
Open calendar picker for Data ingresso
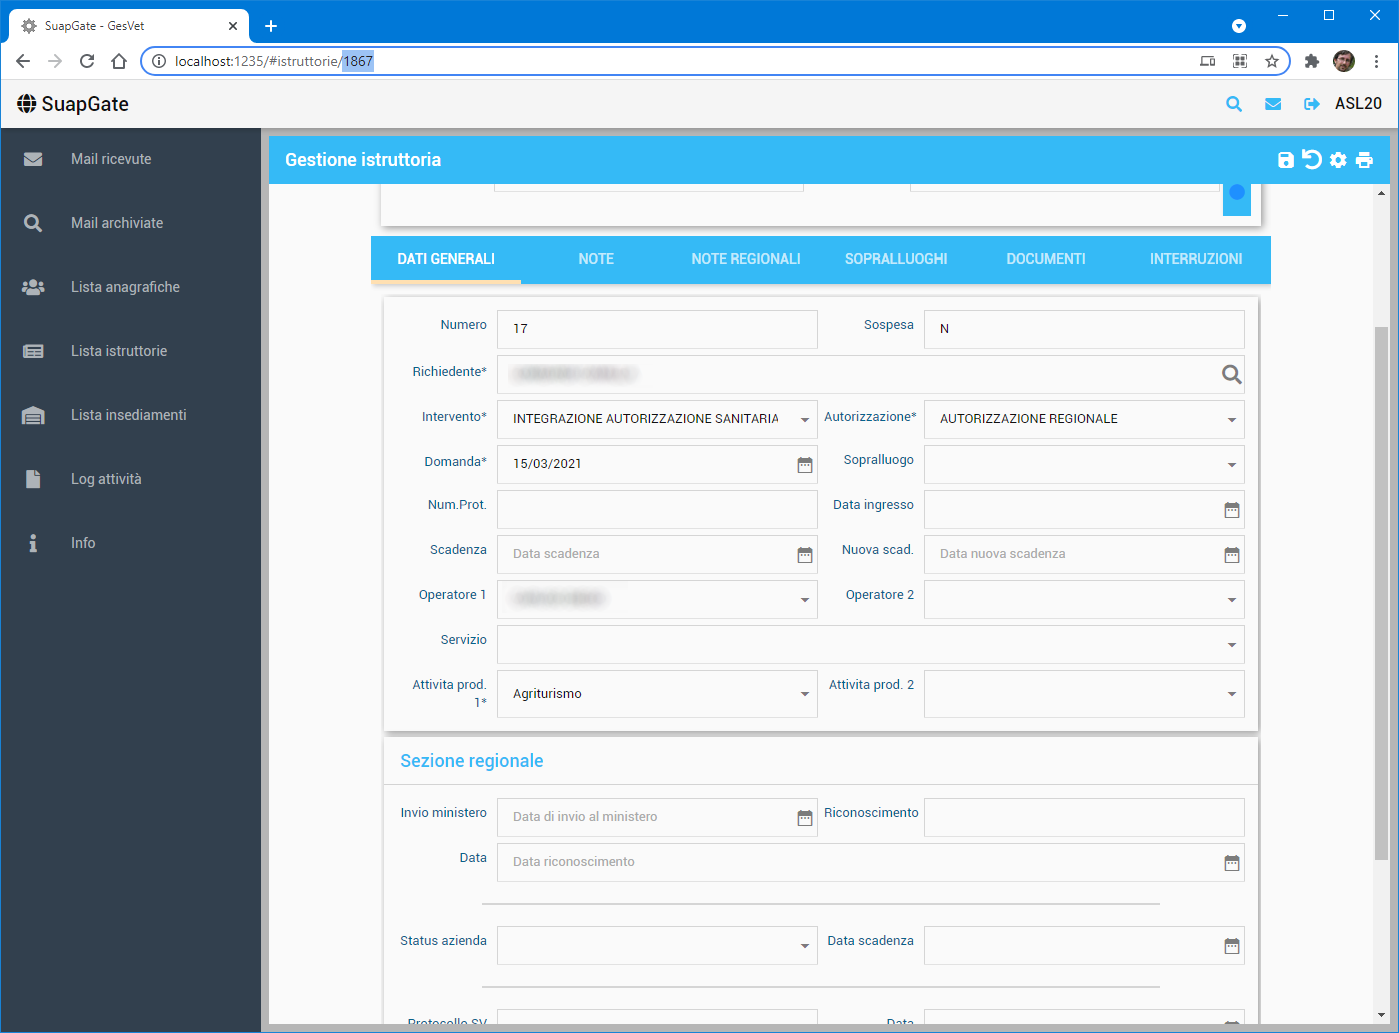(x=1232, y=510)
